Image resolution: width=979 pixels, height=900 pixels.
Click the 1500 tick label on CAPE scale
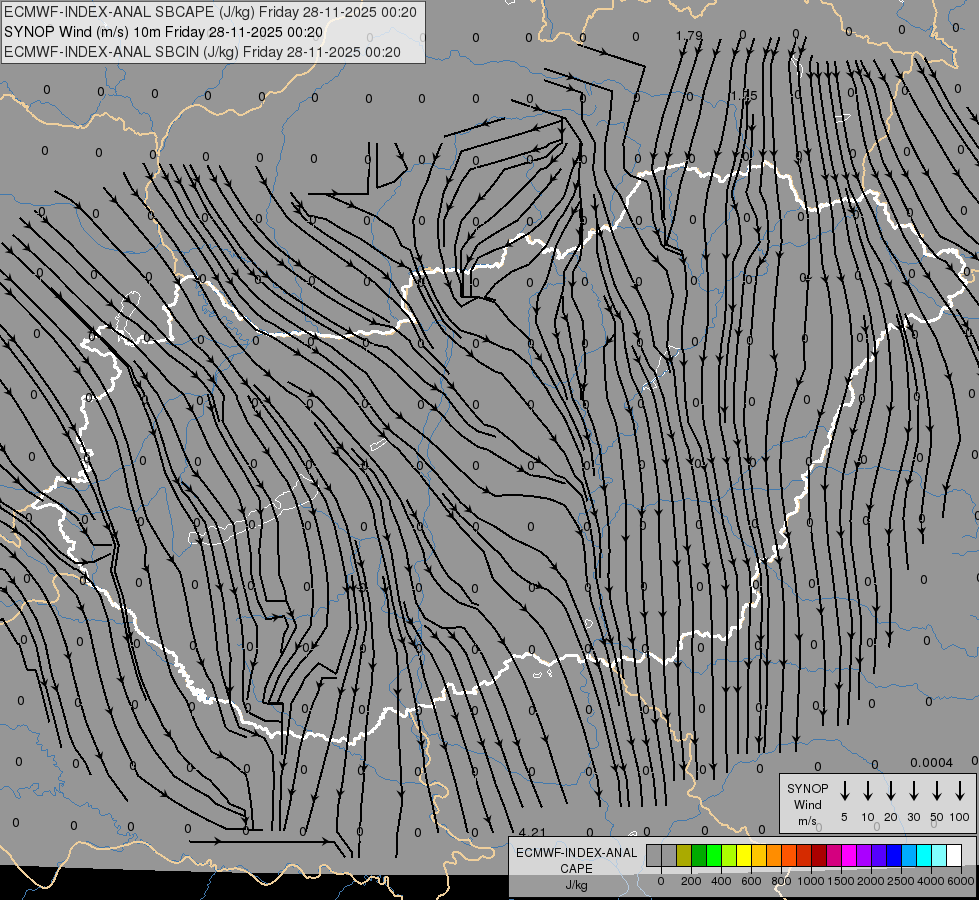(x=841, y=881)
